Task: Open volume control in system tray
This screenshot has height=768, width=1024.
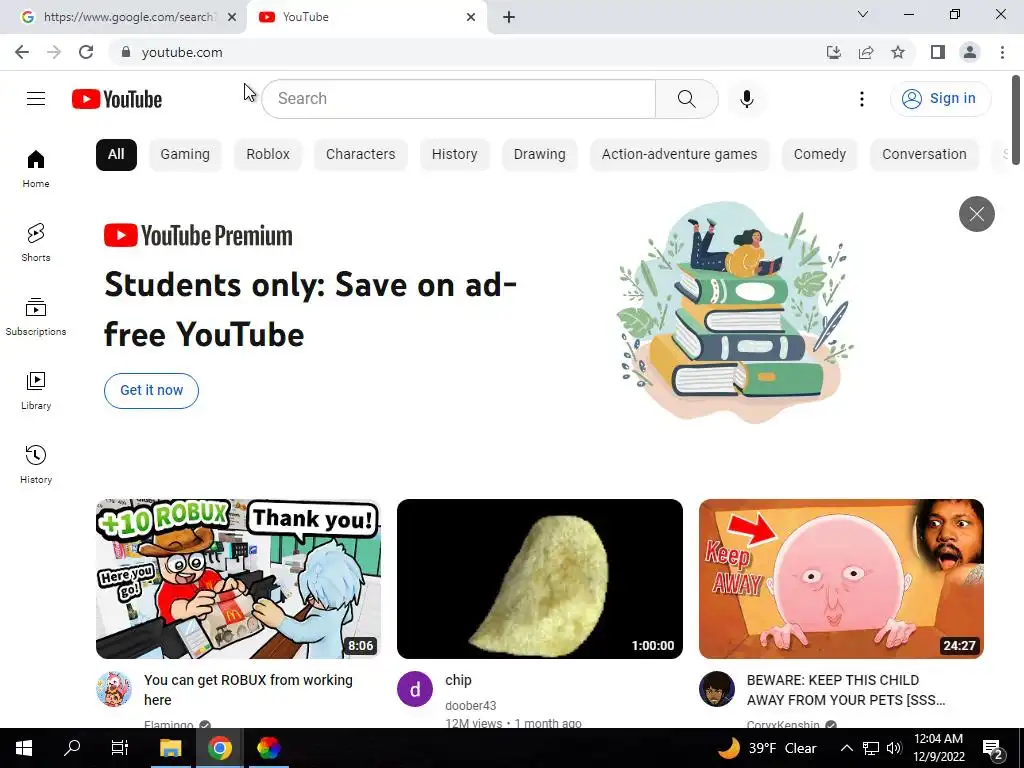Action: [894, 748]
